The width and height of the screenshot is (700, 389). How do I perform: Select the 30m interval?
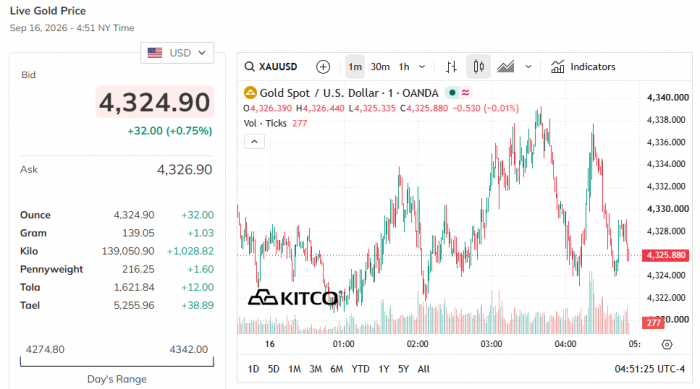pyautogui.click(x=380, y=67)
